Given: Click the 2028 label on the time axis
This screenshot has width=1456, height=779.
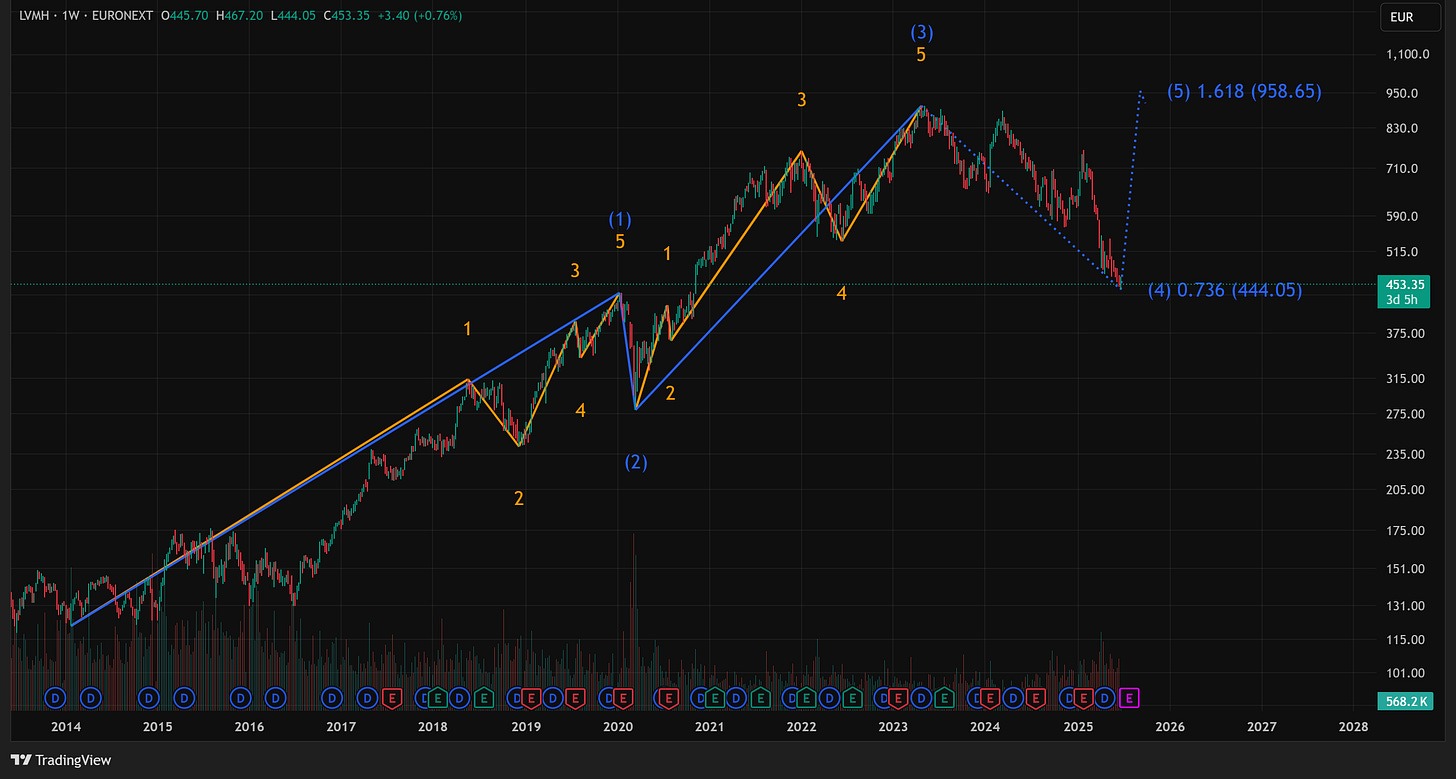Looking at the screenshot, I should [1353, 727].
